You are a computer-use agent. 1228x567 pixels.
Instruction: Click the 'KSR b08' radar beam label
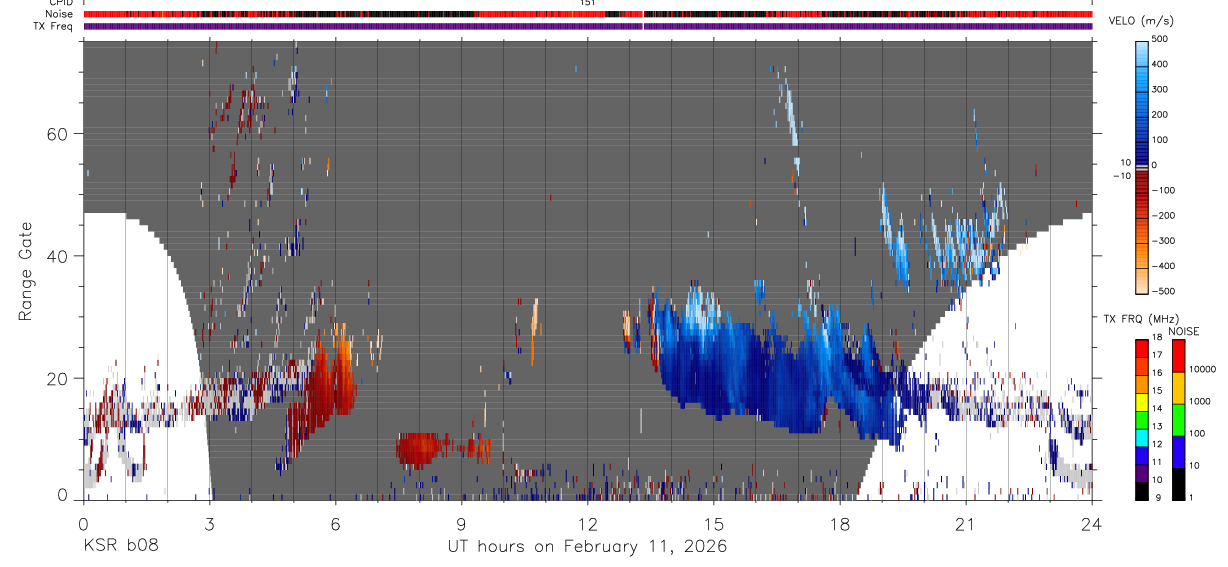pyautogui.click(x=120, y=546)
